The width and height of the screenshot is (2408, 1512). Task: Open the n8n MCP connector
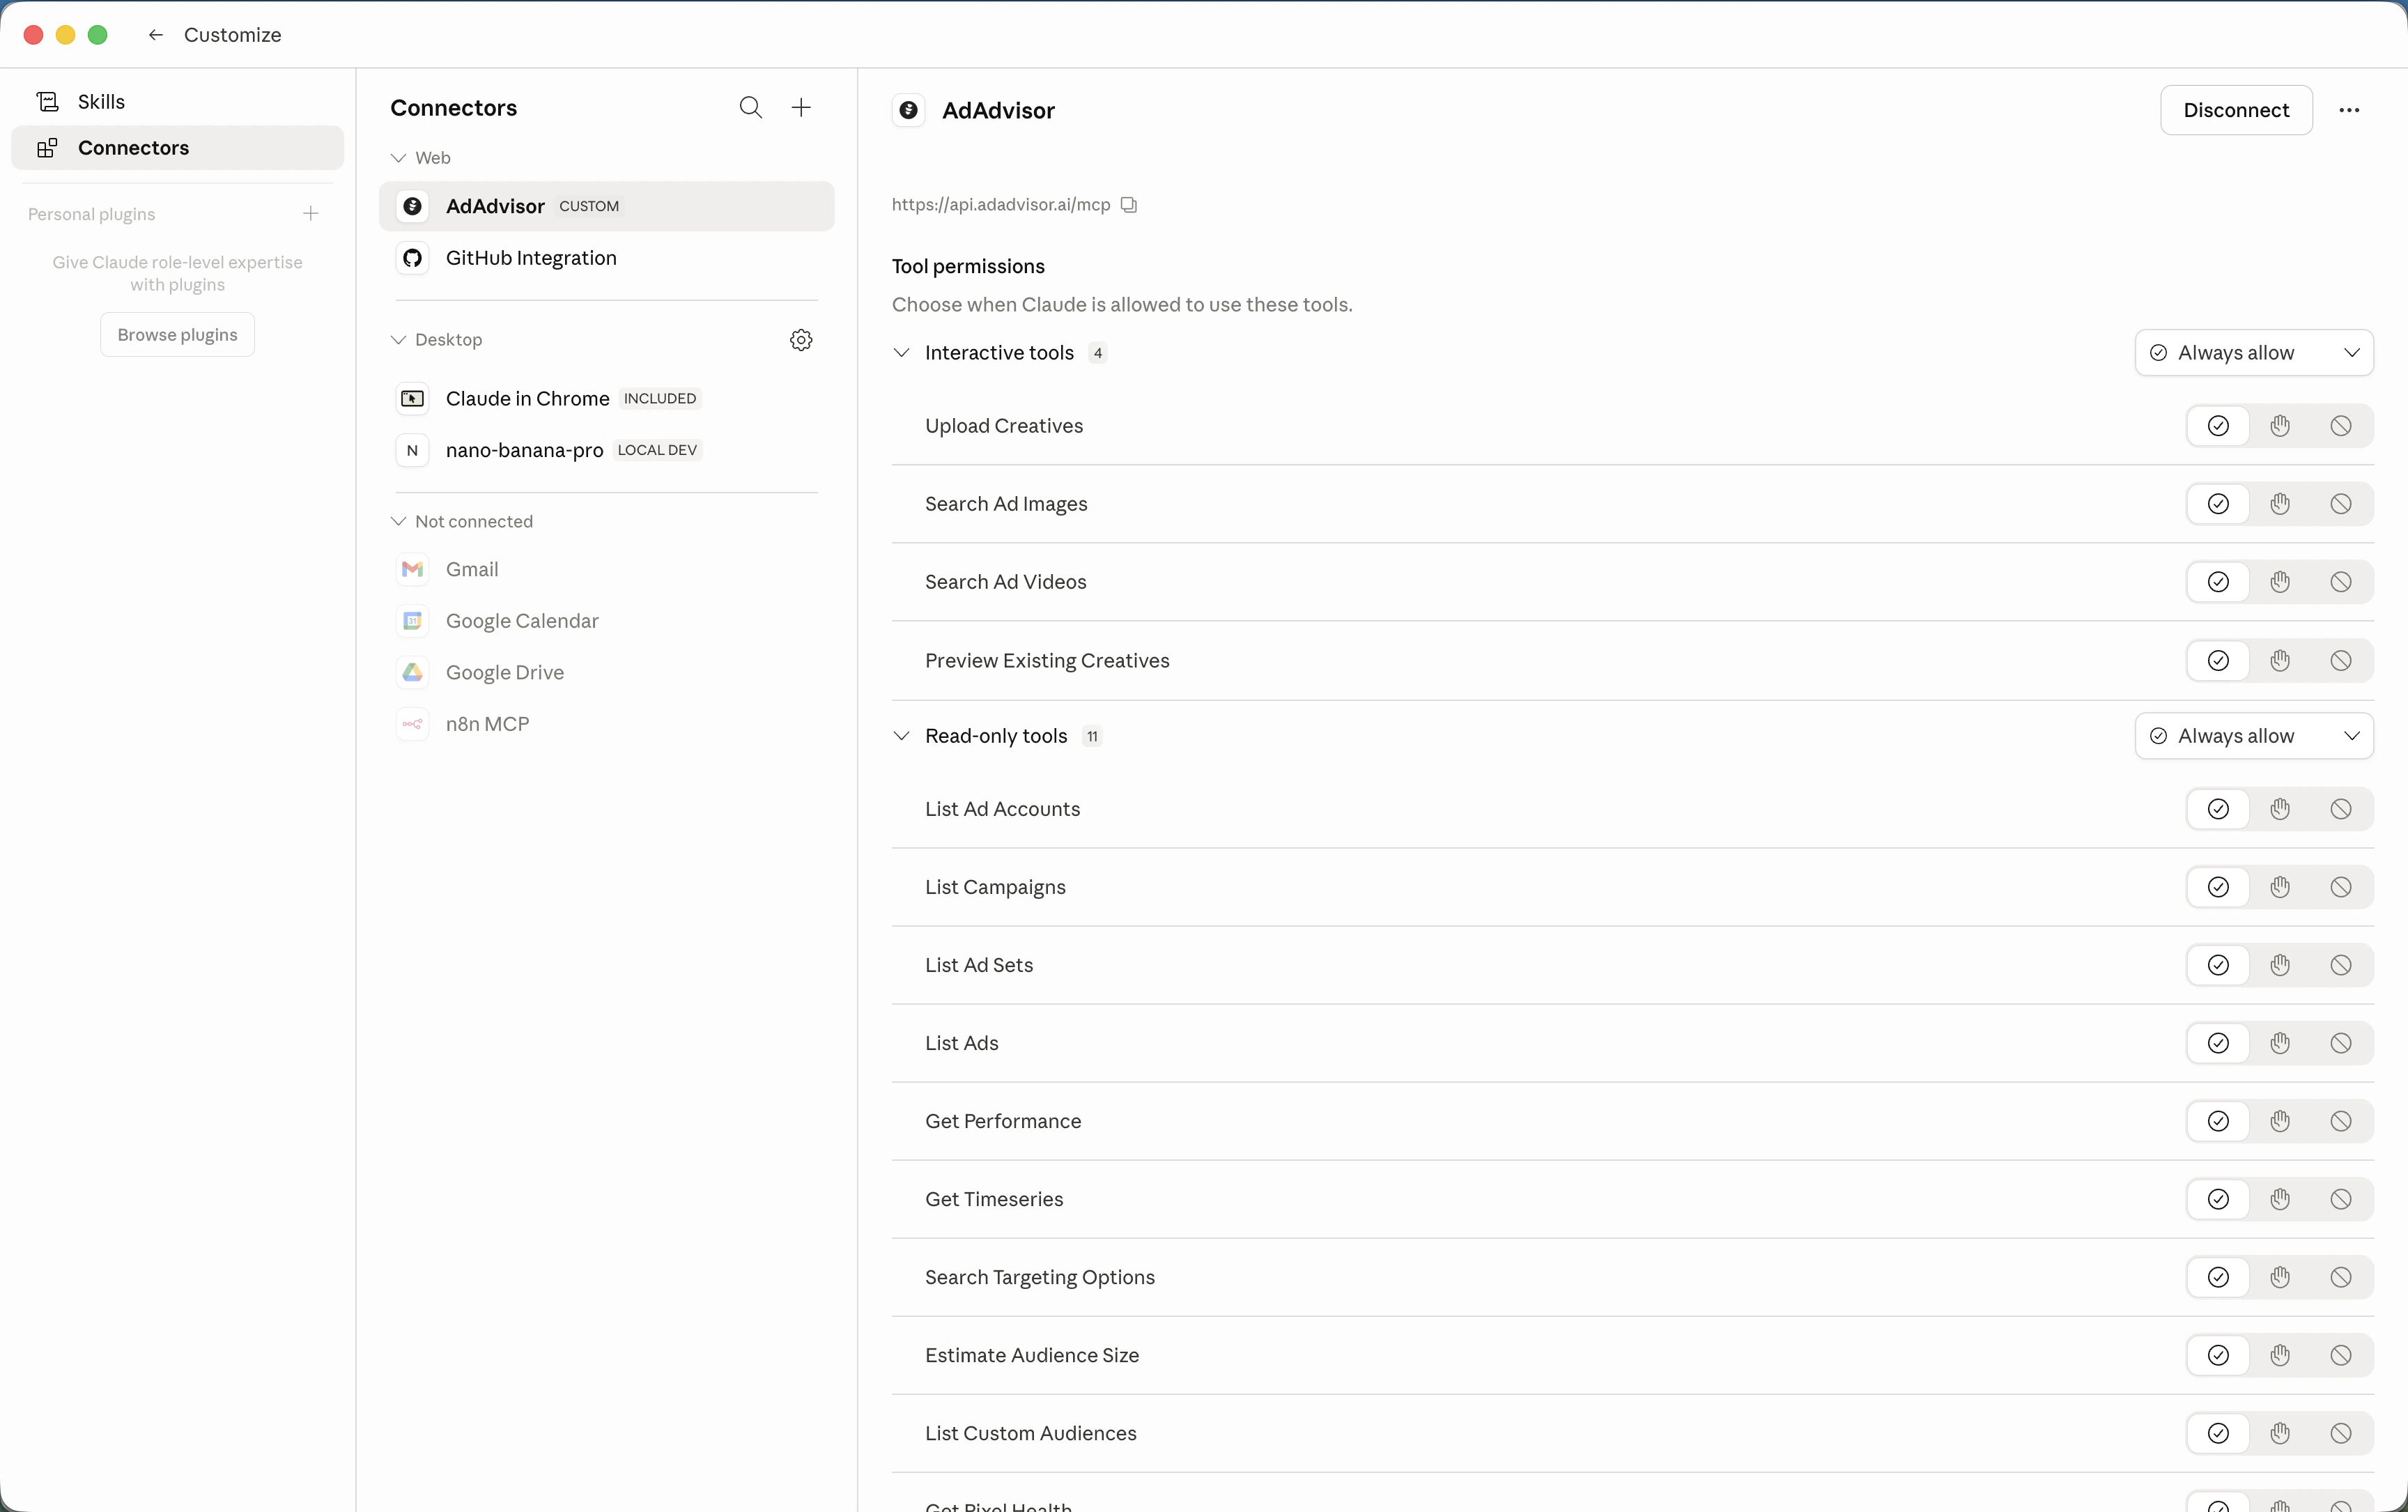coord(606,724)
